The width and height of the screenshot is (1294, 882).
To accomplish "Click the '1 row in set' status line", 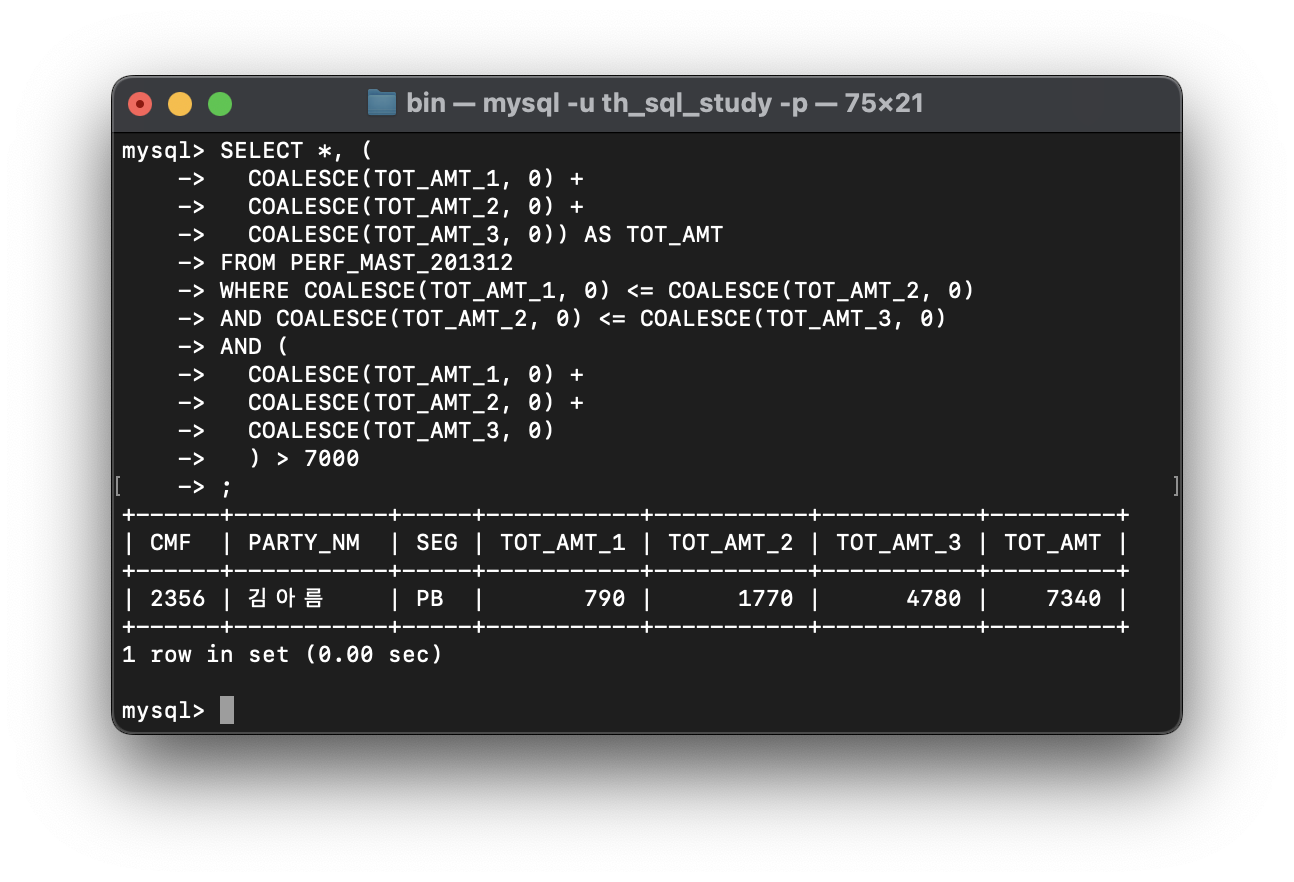I will click(282, 654).
